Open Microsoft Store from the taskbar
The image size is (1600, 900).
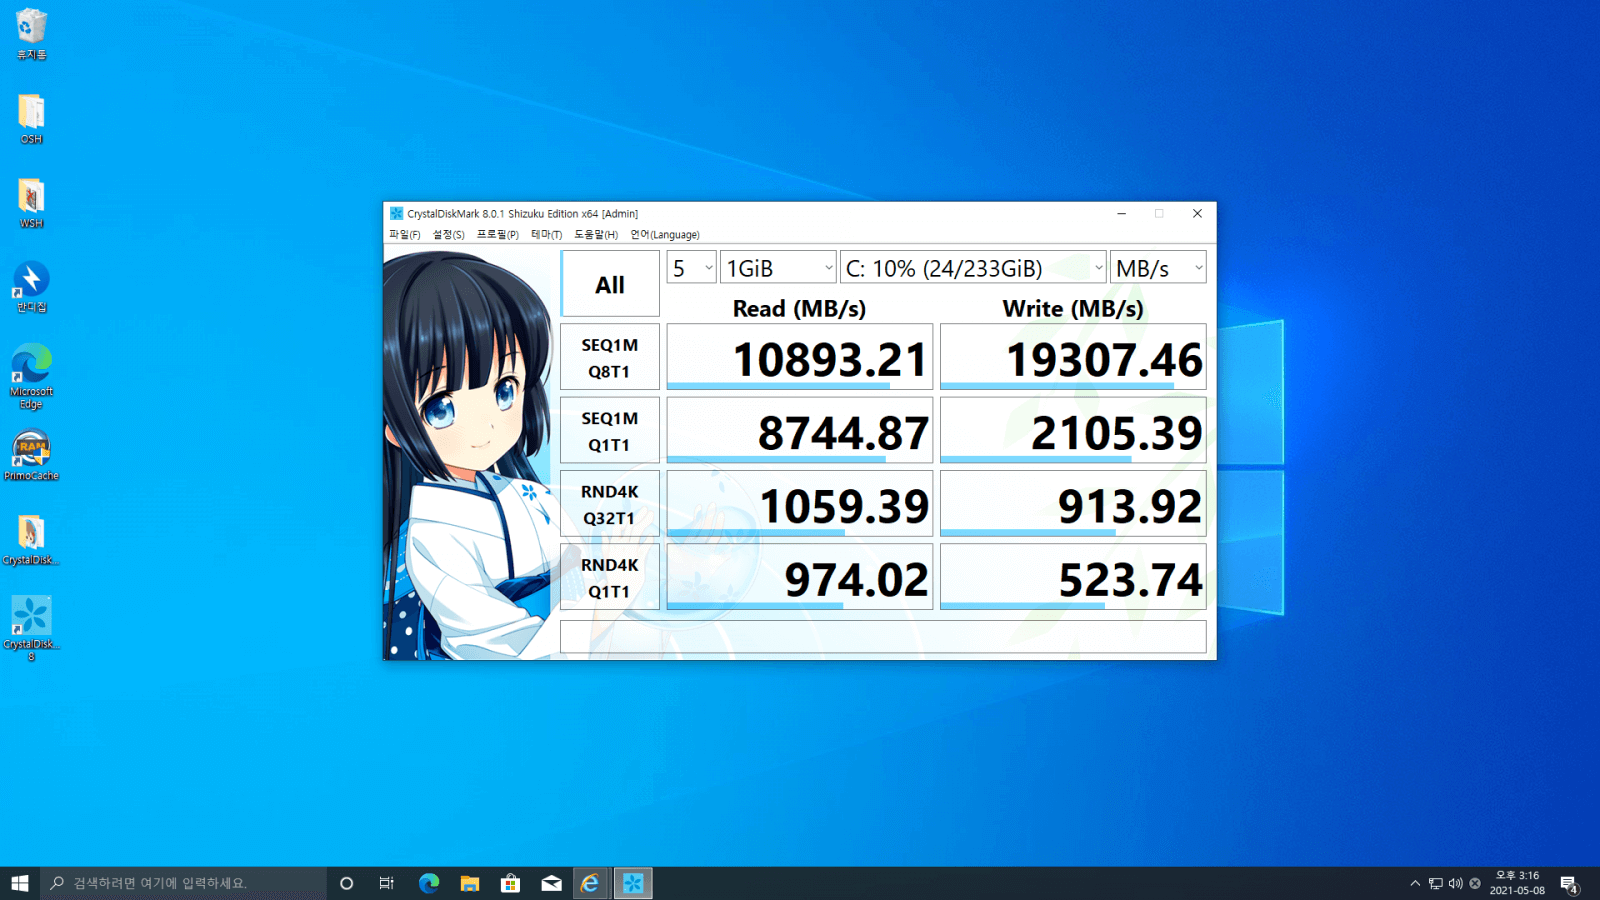point(510,883)
